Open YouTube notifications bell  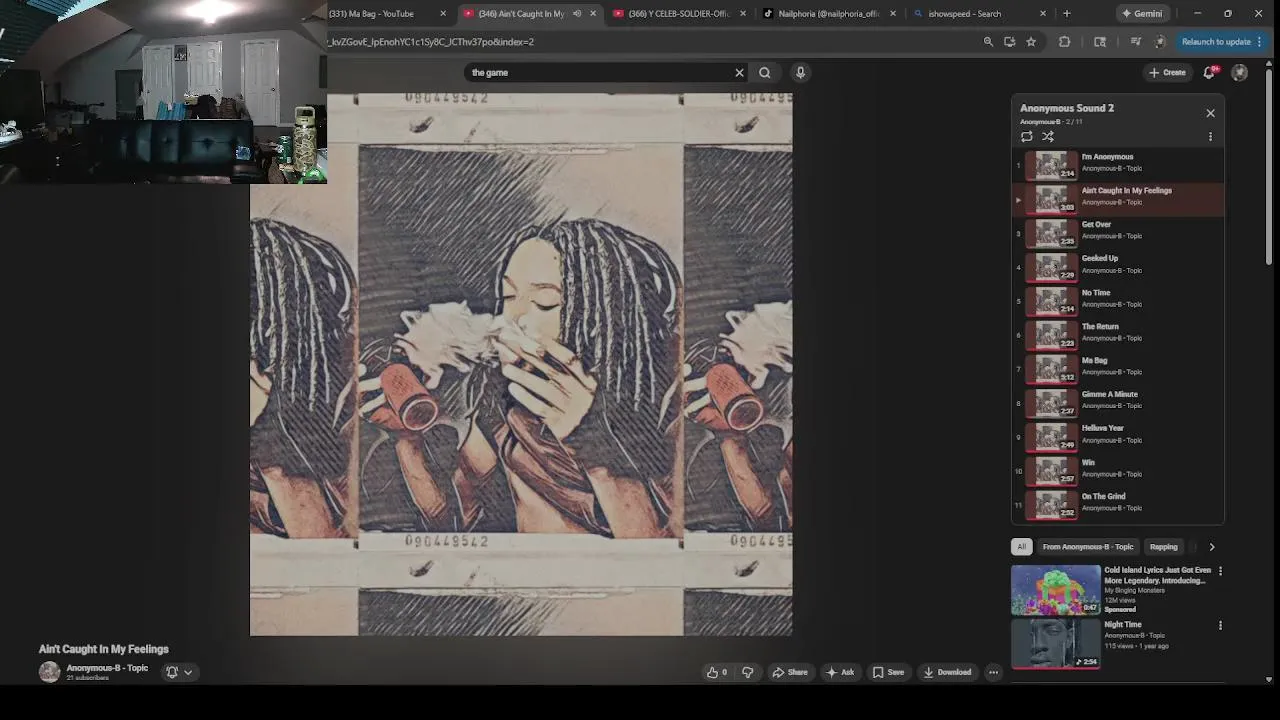coord(1210,72)
